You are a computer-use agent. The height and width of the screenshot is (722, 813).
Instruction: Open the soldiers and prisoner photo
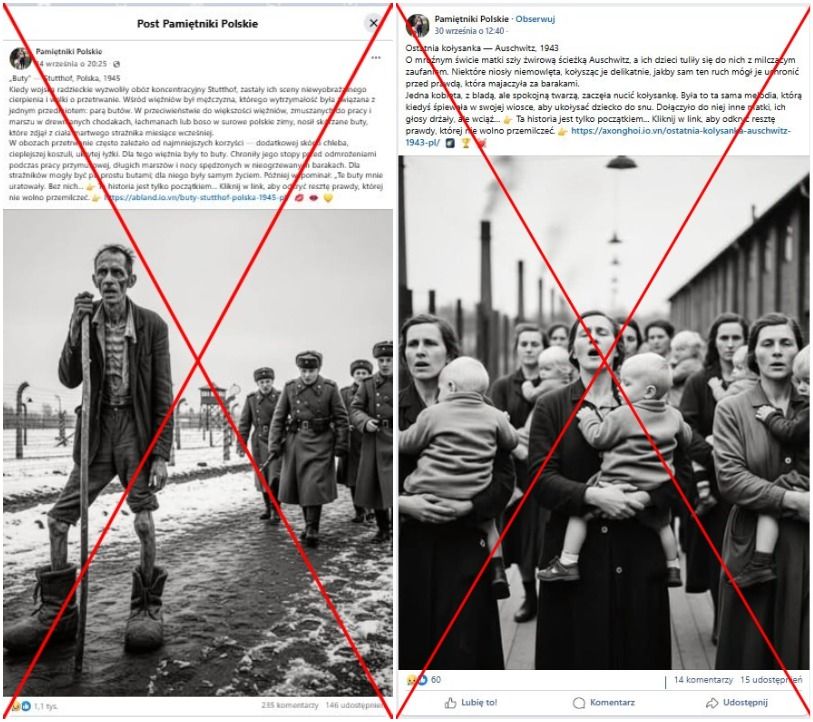pos(198,453)
